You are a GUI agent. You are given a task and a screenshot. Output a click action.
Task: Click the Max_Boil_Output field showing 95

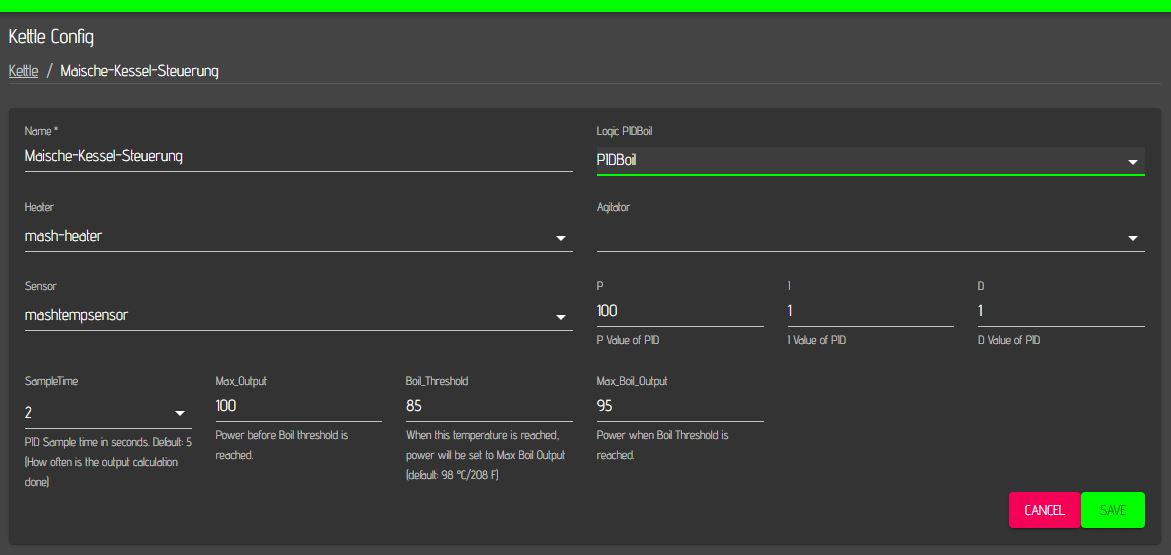(x=680, y=406)
